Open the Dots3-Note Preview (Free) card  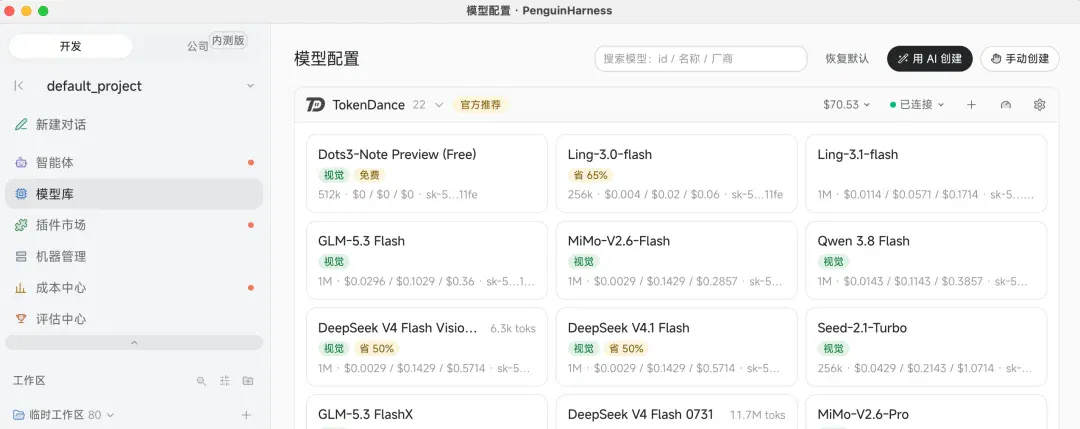[426, 174]
